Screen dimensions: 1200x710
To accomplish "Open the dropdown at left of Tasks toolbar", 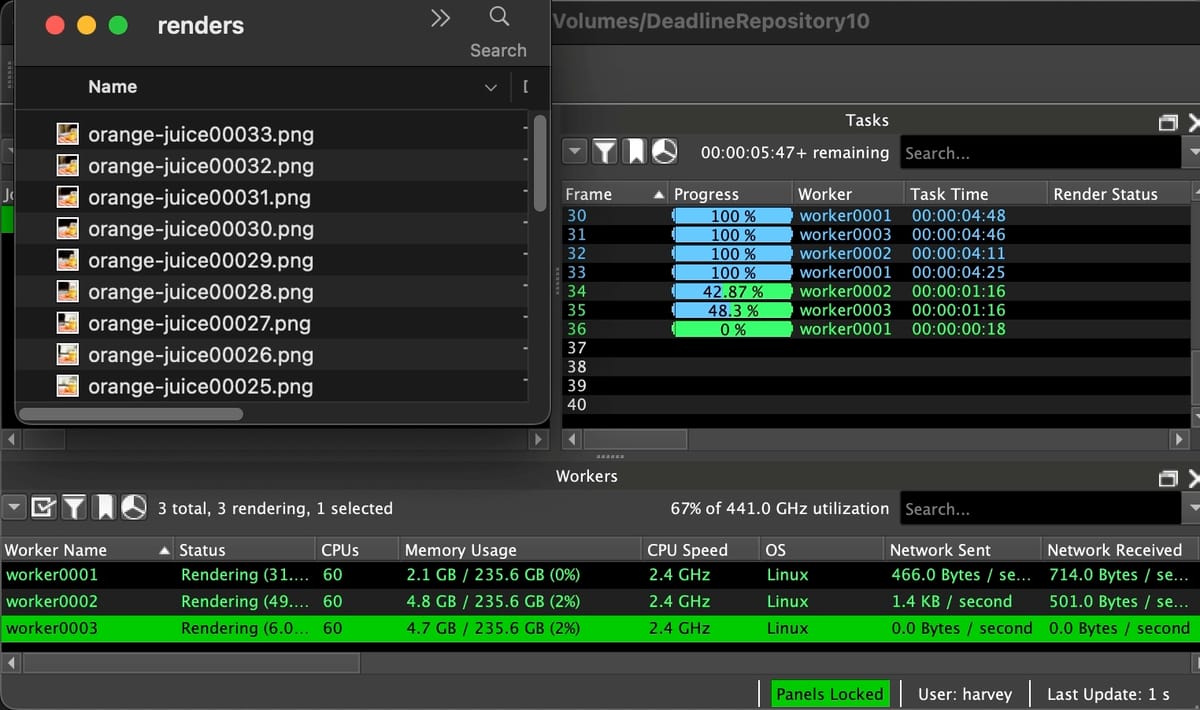I will coord(574,151).
